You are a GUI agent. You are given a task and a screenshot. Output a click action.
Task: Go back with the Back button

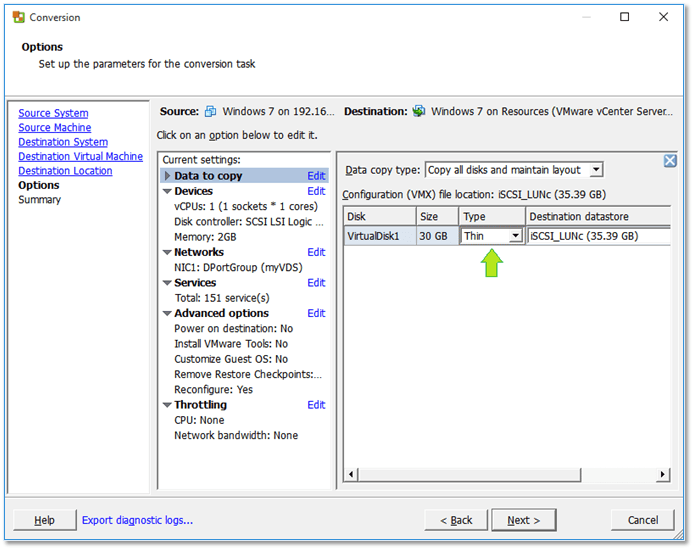pos(456,520)
